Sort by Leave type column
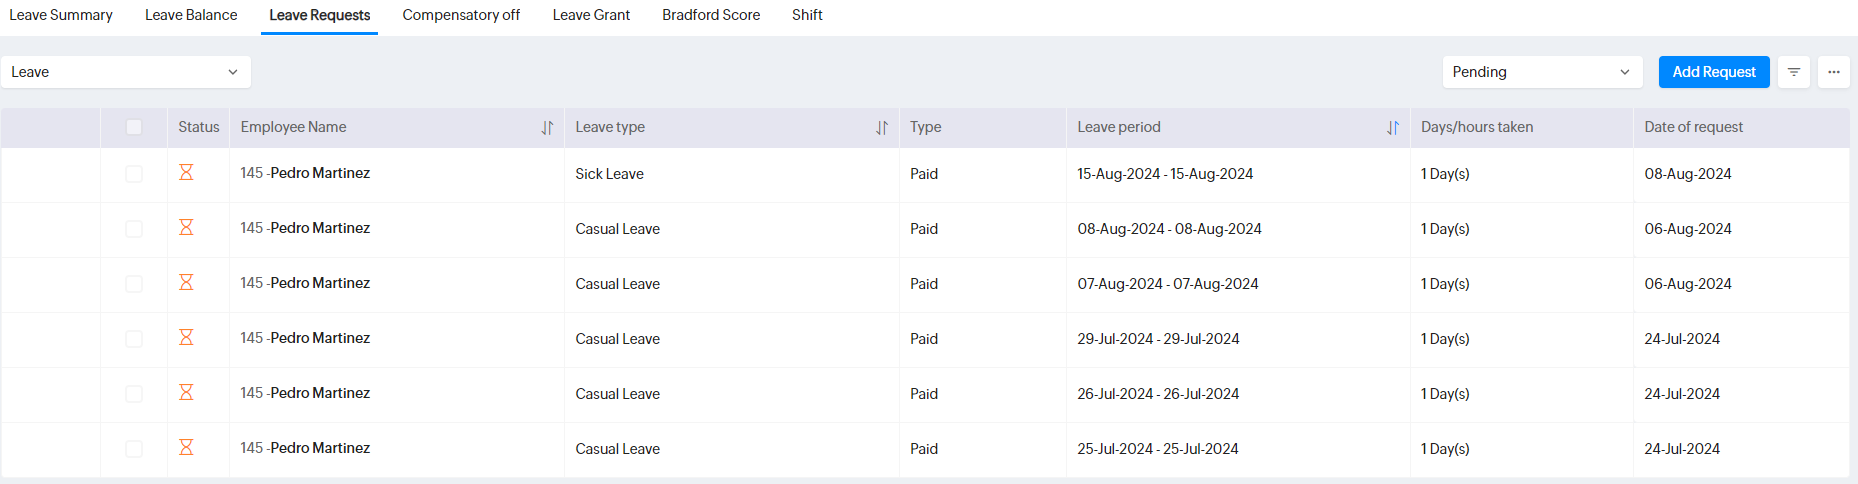 [882, 128]
